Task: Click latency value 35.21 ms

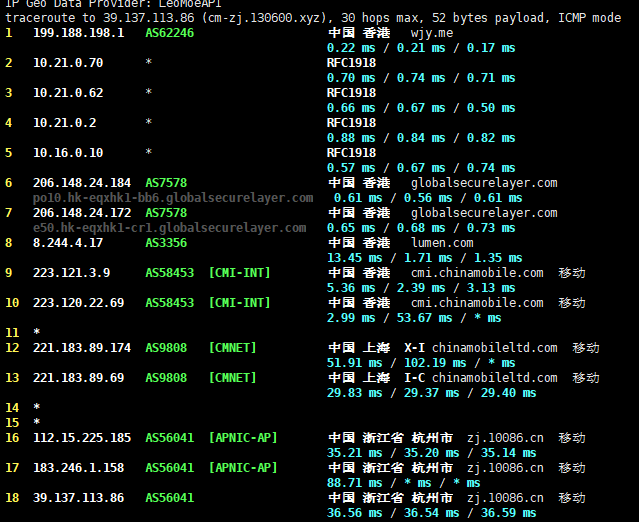Action: (x=355, y=453)
